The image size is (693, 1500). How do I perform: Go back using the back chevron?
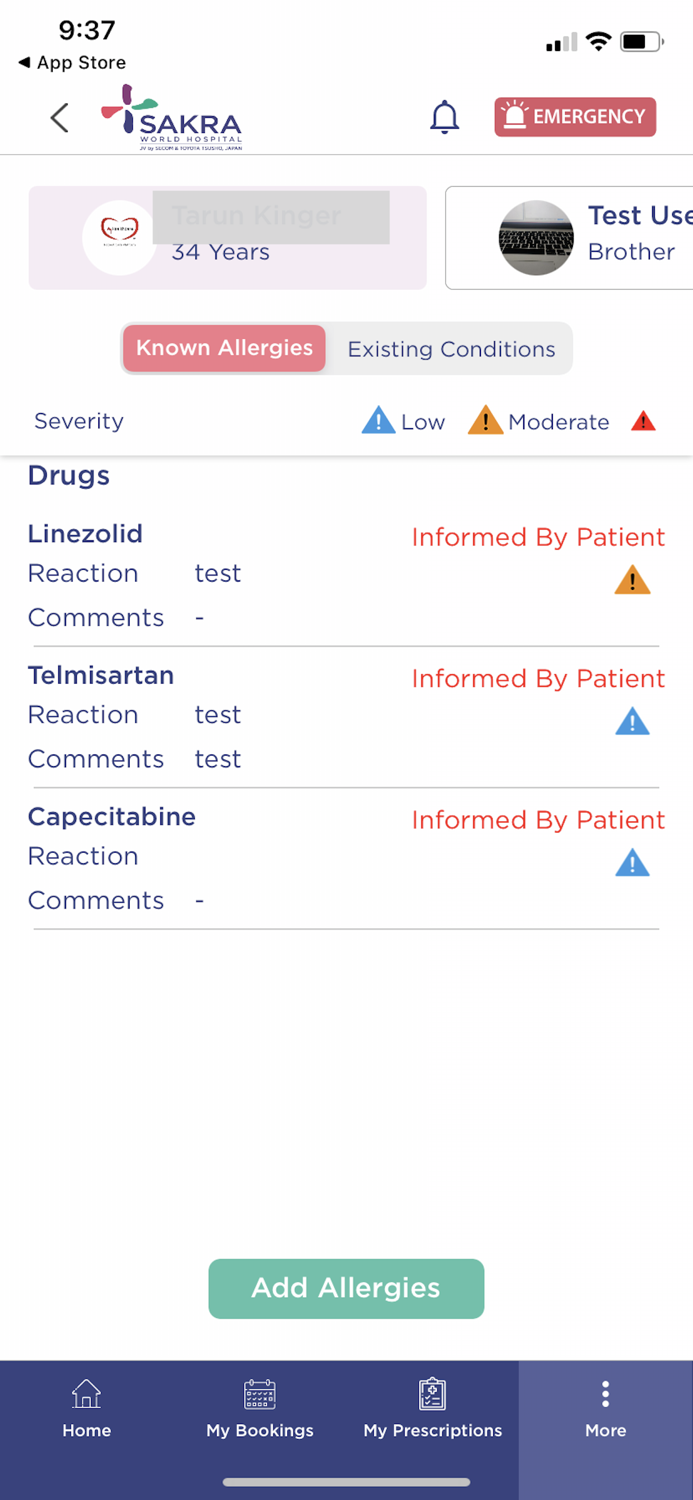click(x=59, y=117)
